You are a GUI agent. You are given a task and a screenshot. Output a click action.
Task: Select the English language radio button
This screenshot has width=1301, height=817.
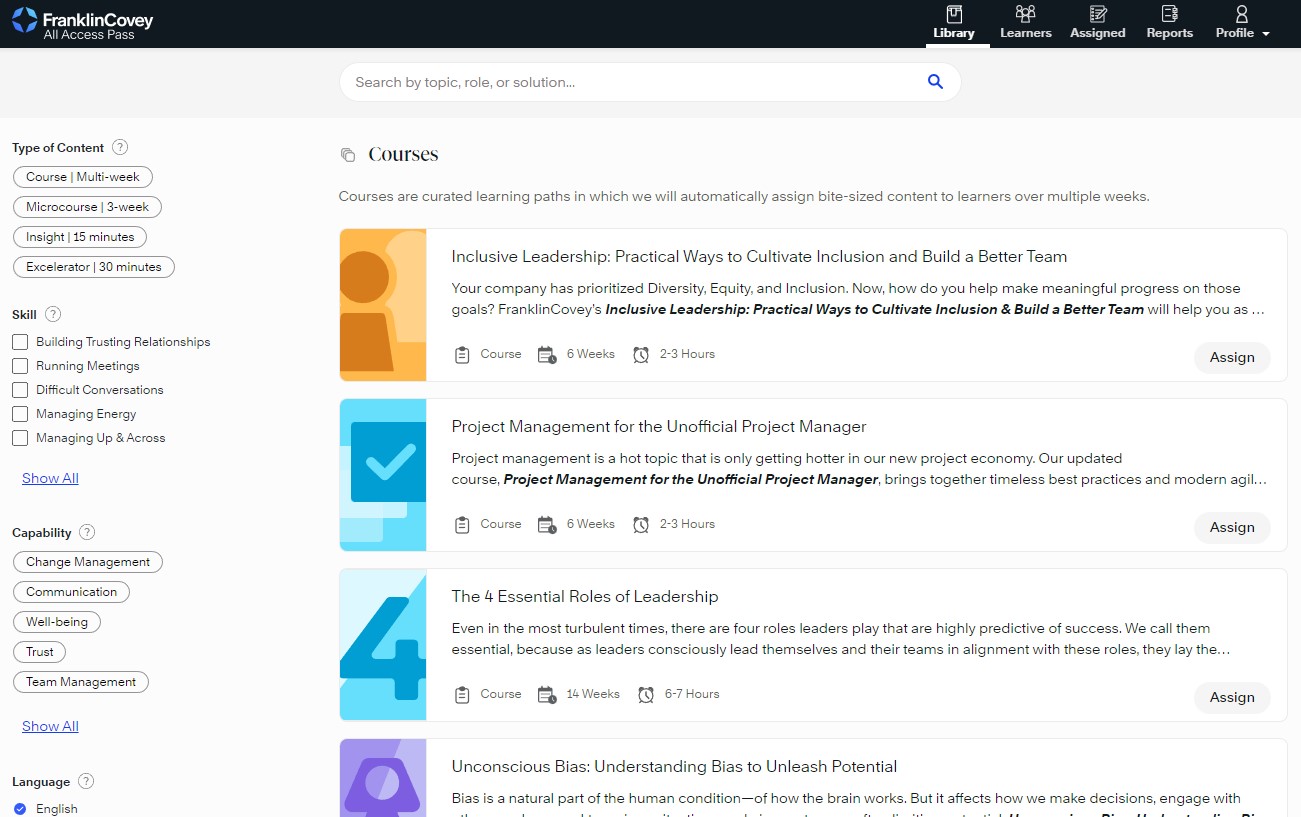pos(20,808)
